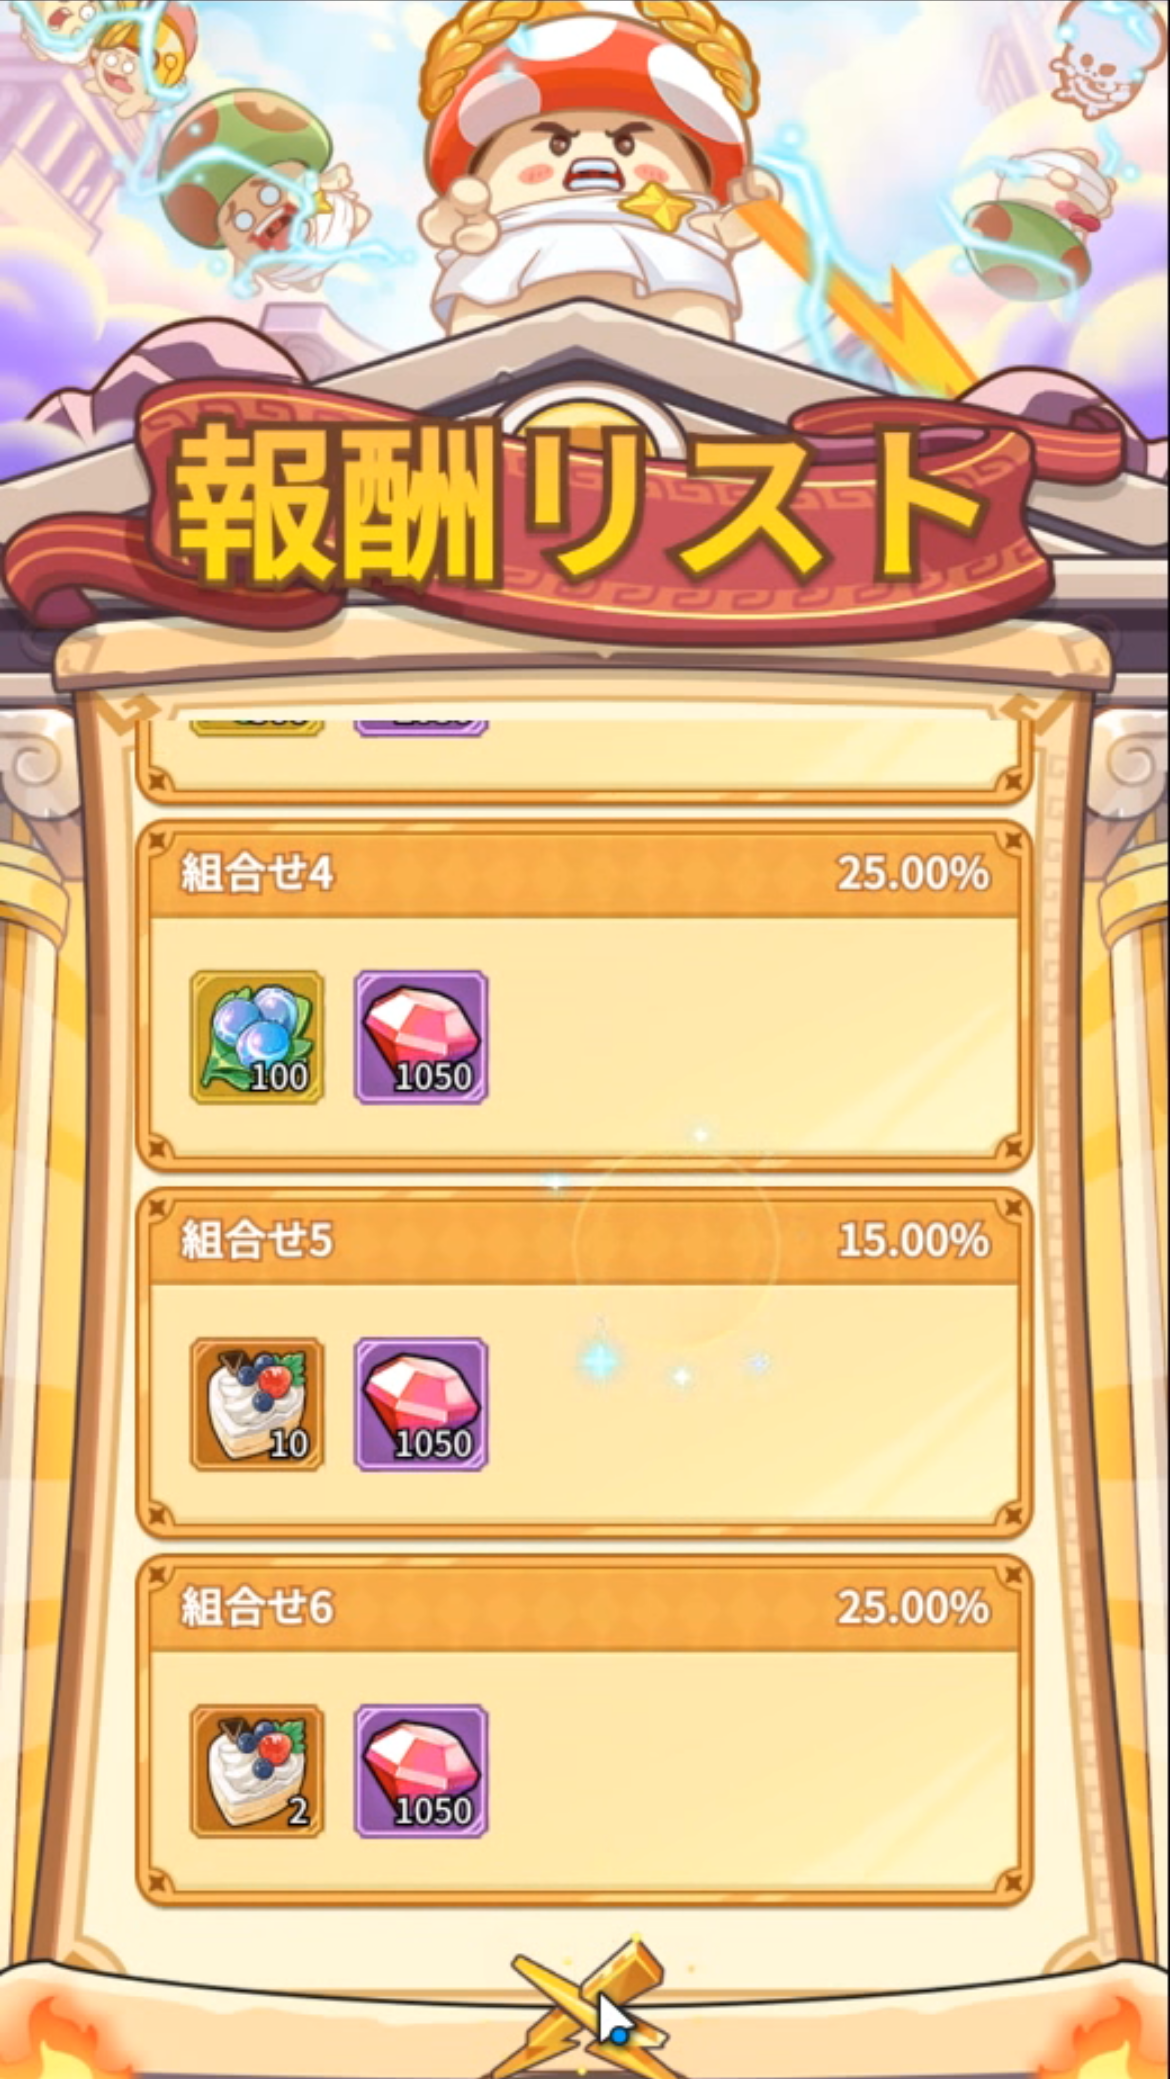Click the 25.00% rate of 組合せ6
This screenshot has height=2079, width=1170.
coord(913,1608)
